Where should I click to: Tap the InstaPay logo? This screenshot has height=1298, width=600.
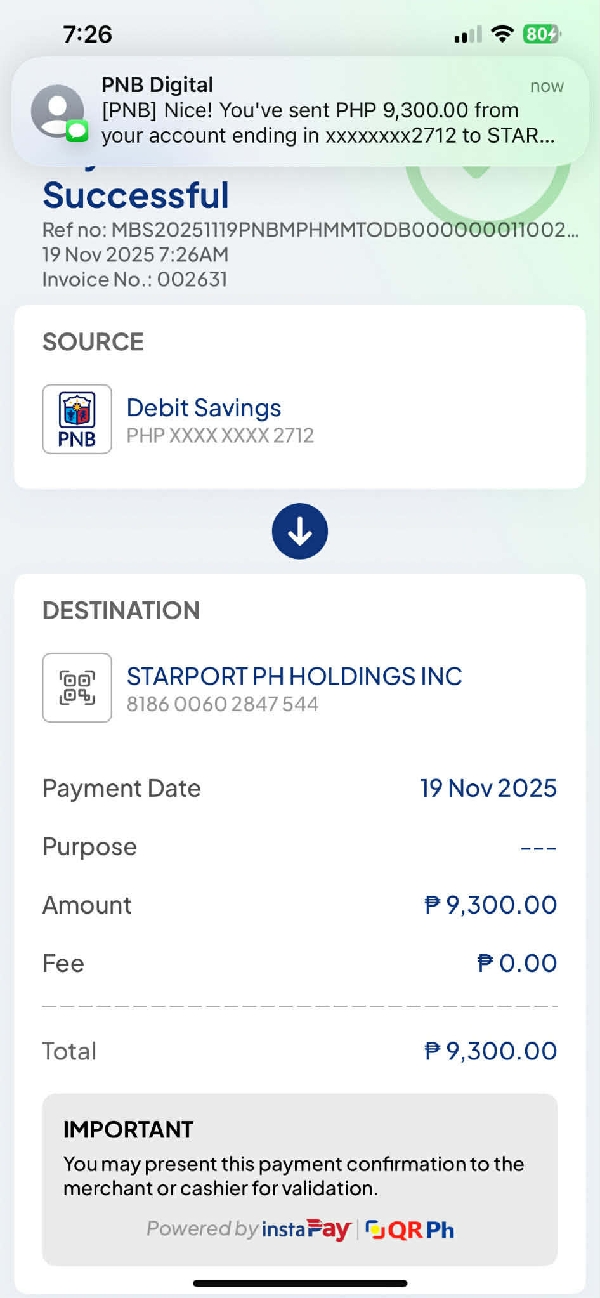[306, 1229]
